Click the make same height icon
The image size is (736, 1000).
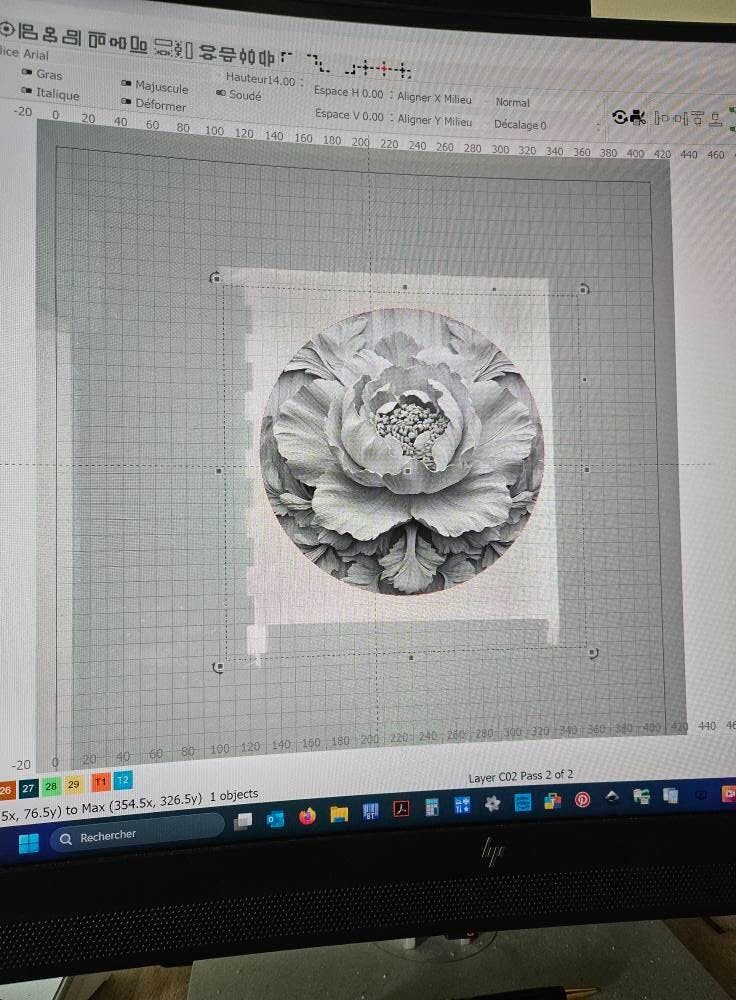tap(184, 50)
